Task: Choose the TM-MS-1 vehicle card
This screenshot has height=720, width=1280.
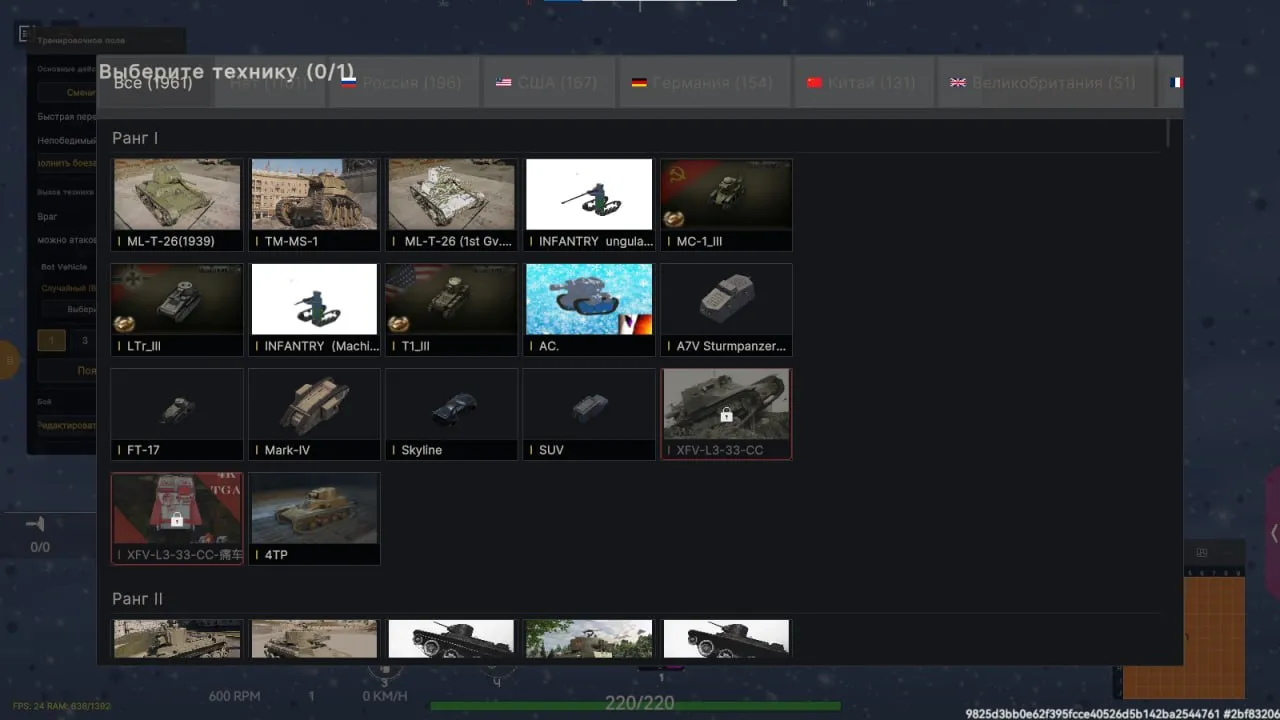Action: [x=314, y=204]
